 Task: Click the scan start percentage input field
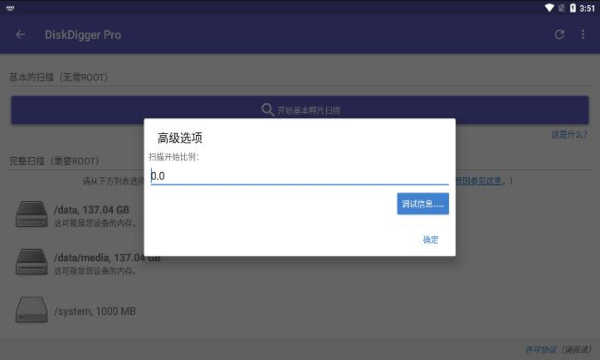[x=300, y=176]
